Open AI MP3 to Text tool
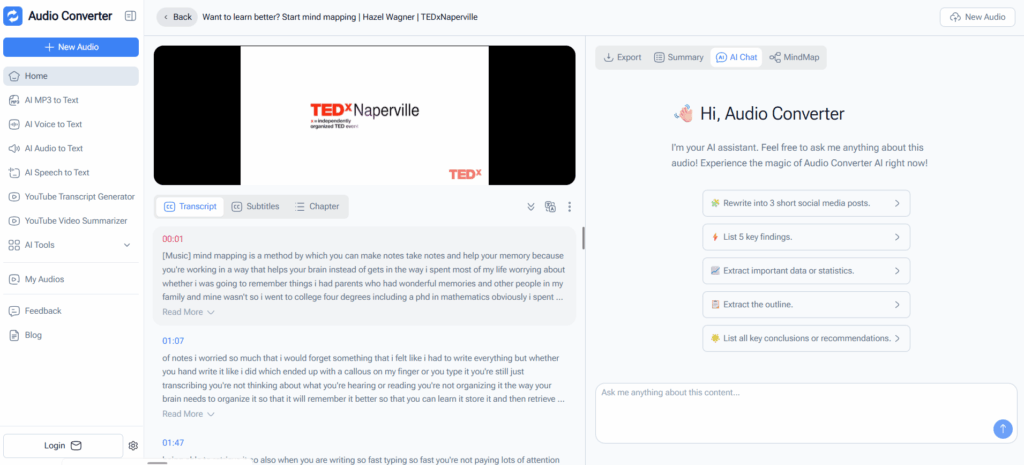1024x465 pixels. pyautogui.click(x=53, y=100)
